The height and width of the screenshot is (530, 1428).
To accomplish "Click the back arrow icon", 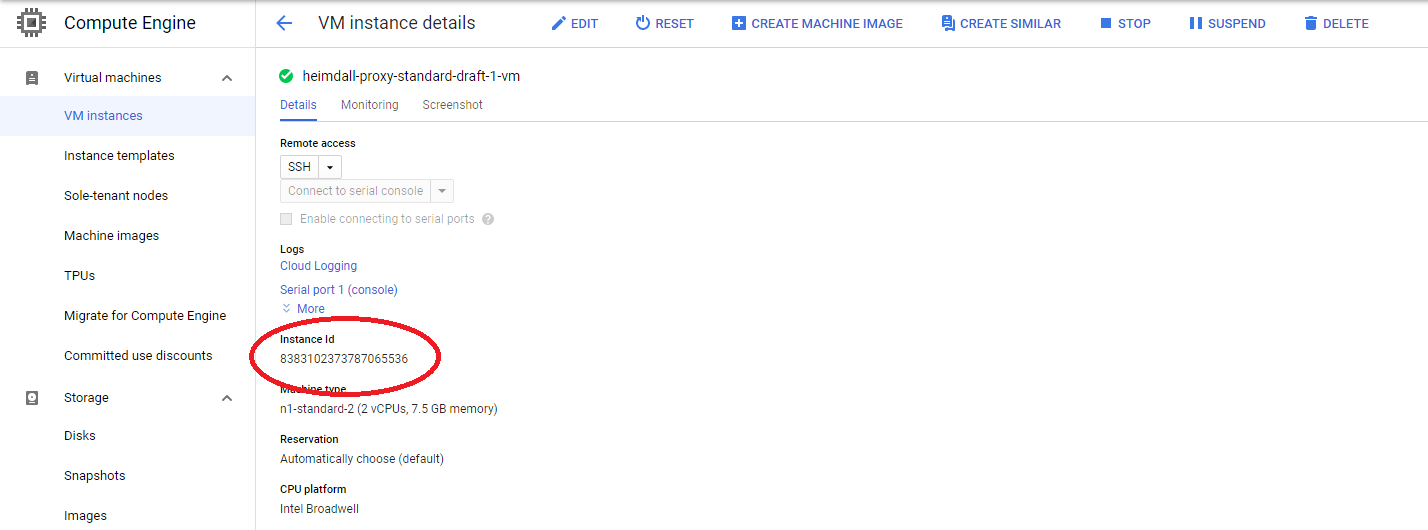I will (x=284, y=23).
